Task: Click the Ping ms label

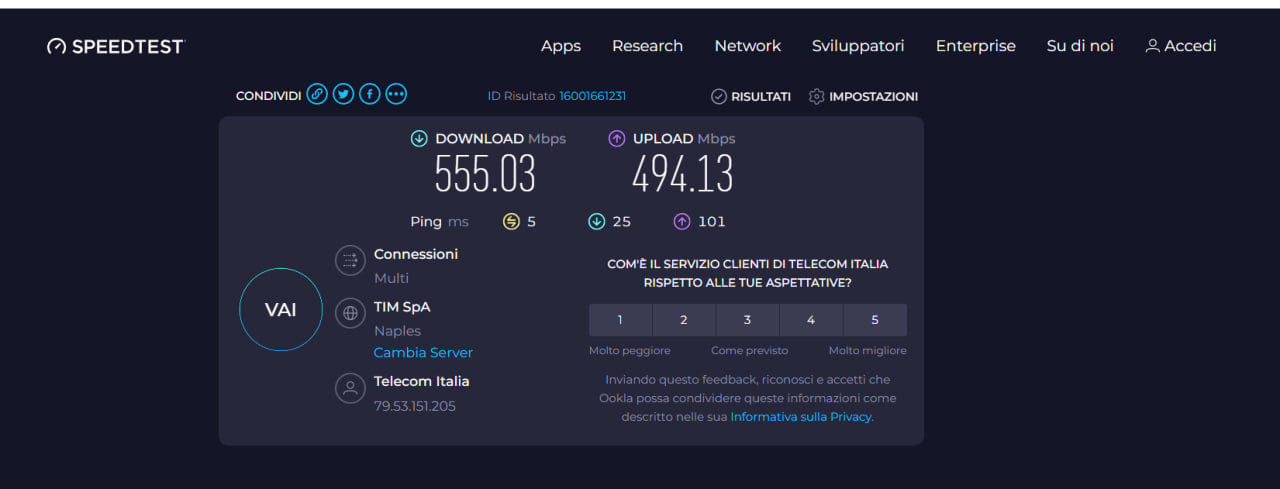Action: point(439,222)
